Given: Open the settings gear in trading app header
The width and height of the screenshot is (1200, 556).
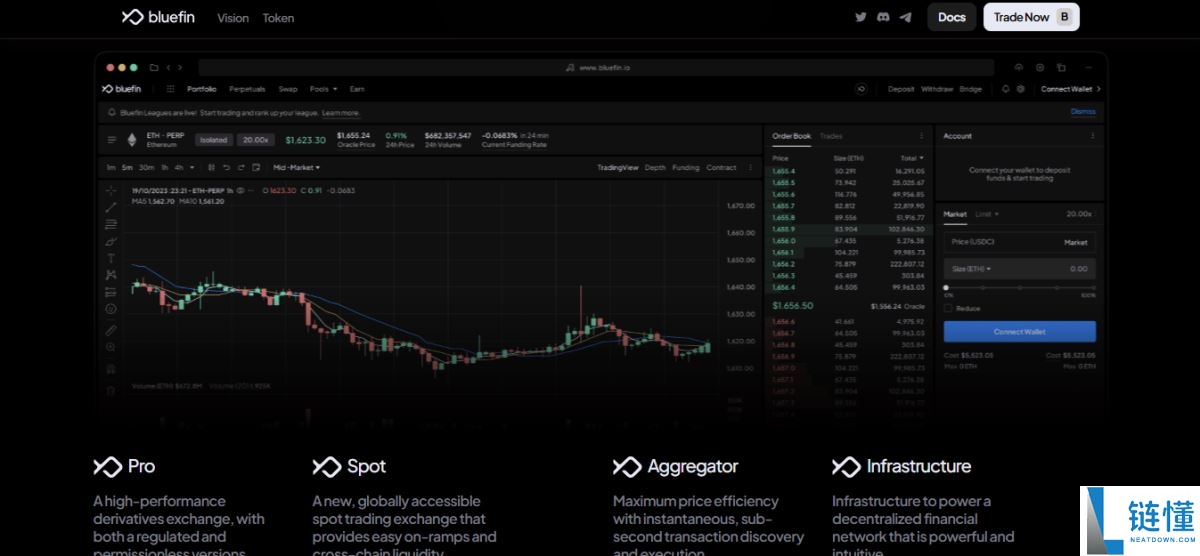Looking at the screenshot, I should coord(1021,89).
